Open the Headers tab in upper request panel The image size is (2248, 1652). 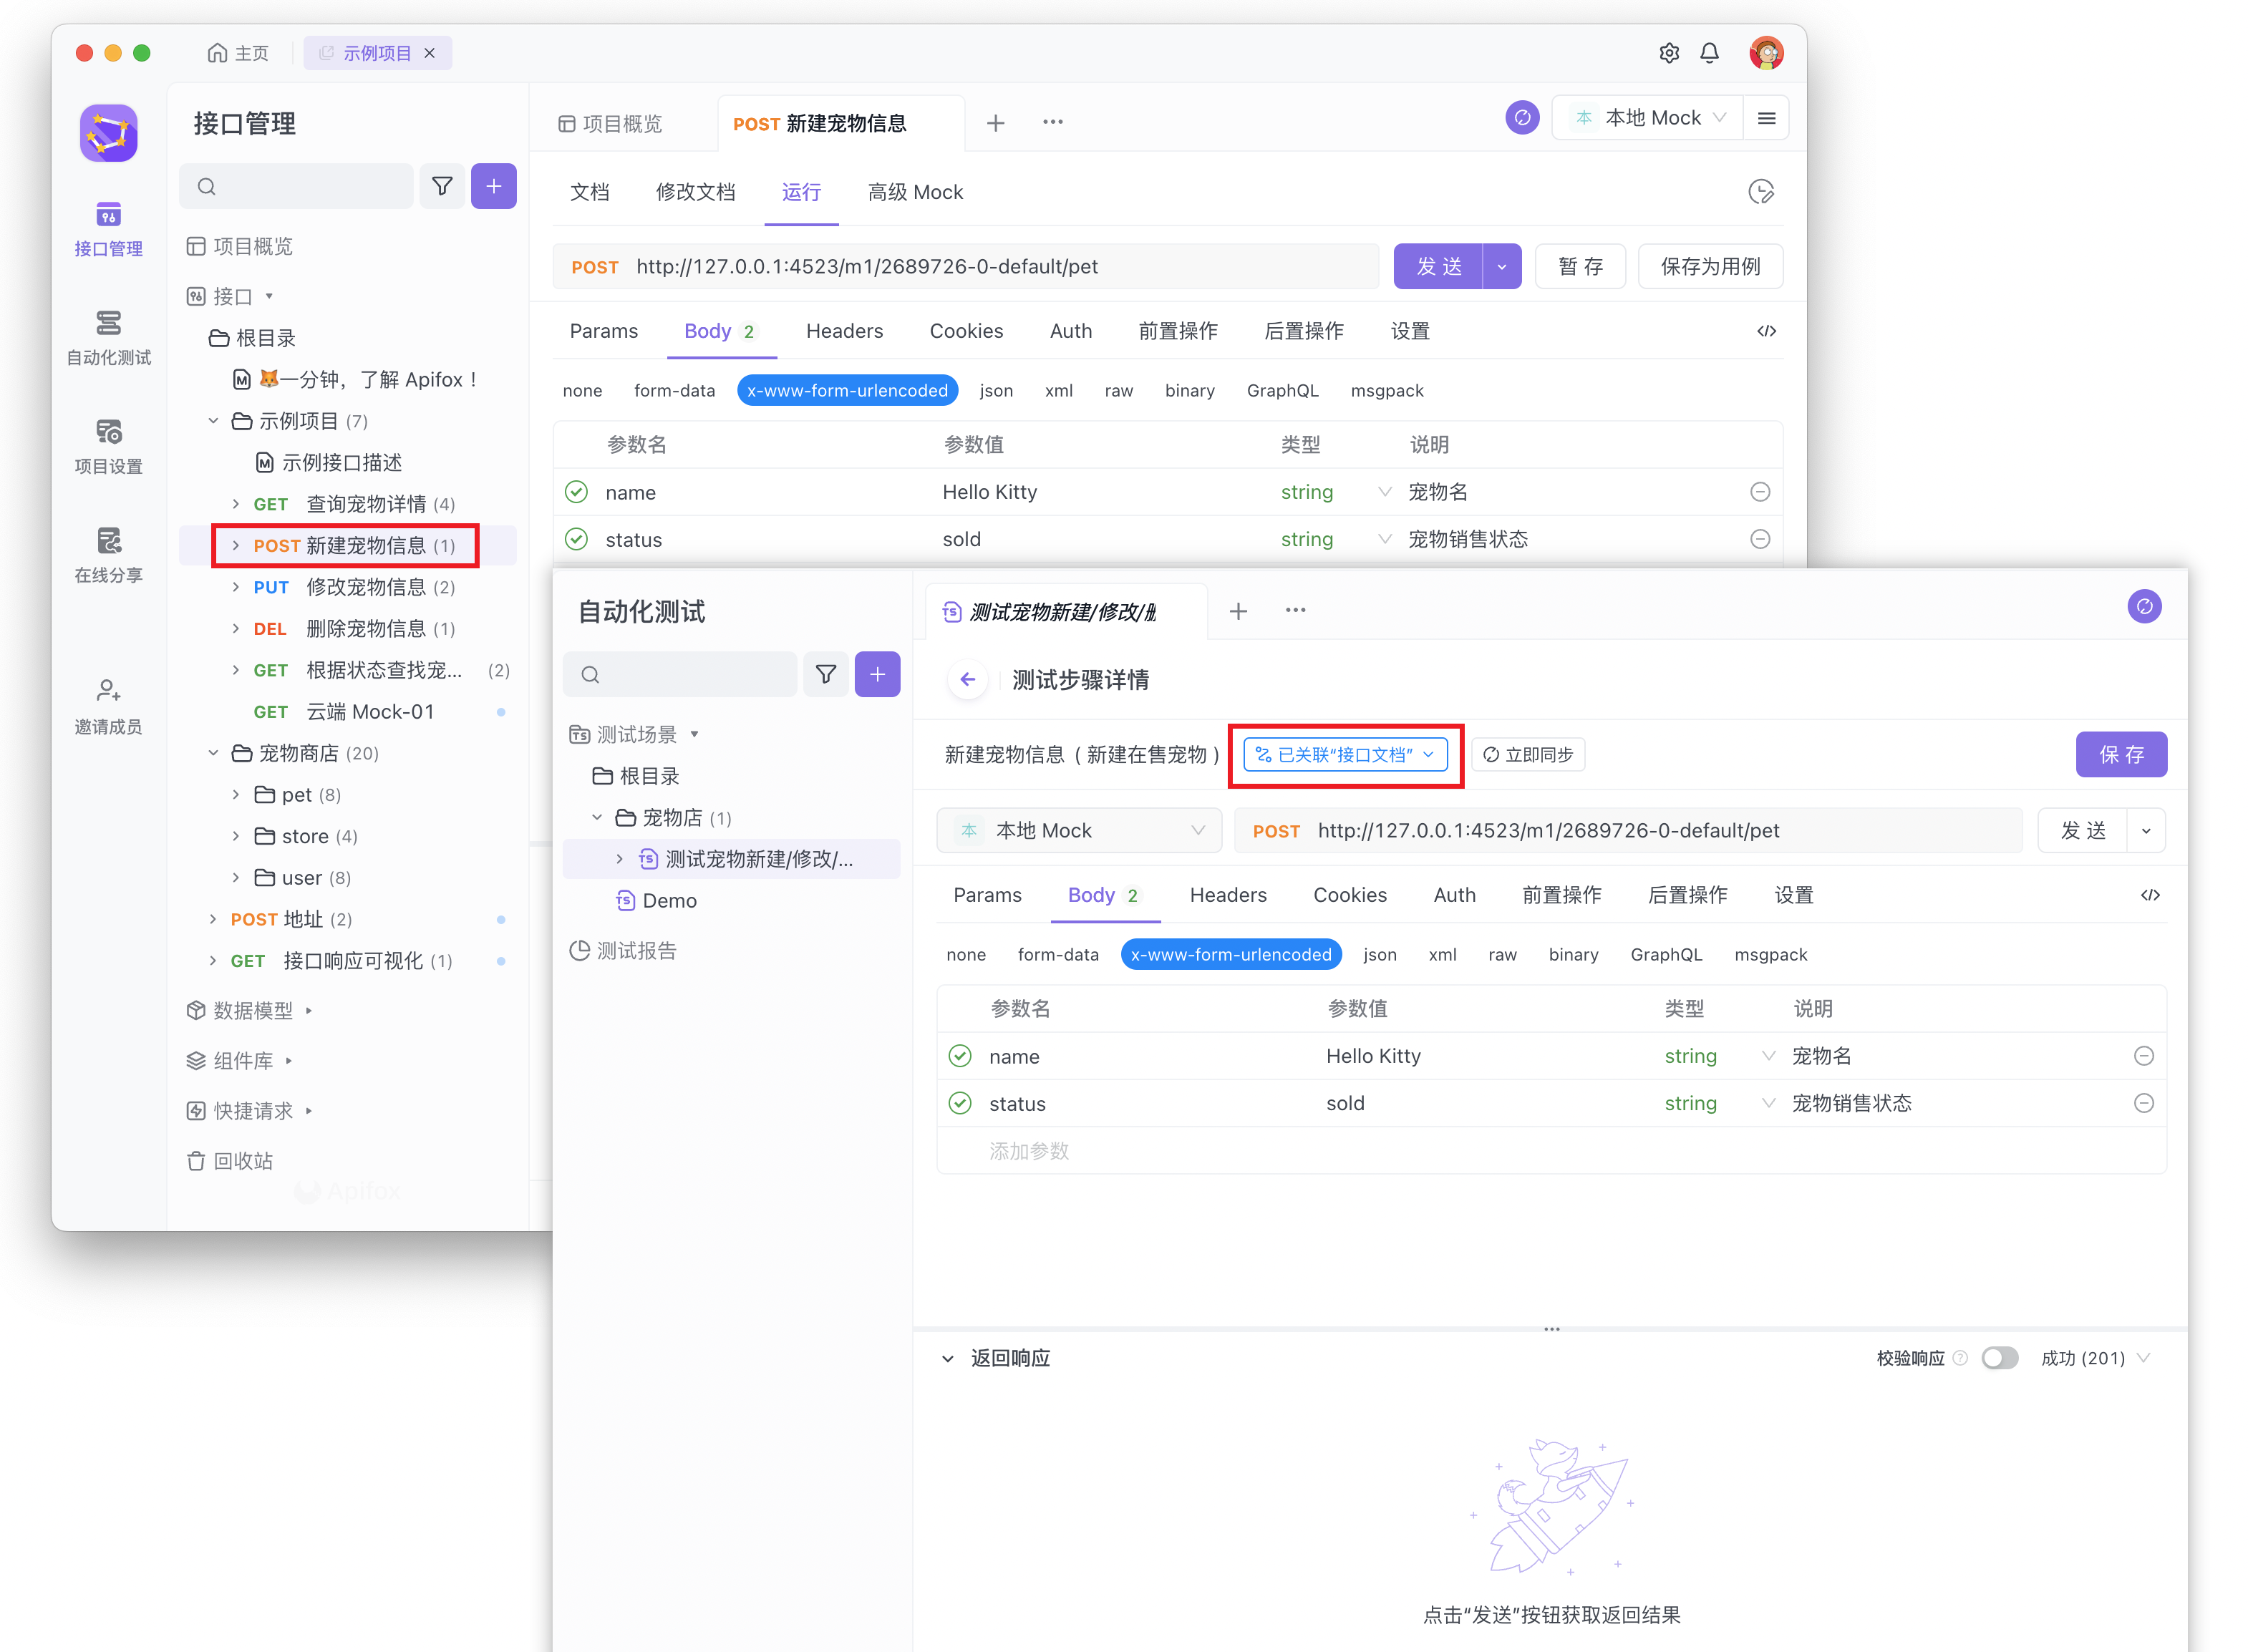coord(844,331)
